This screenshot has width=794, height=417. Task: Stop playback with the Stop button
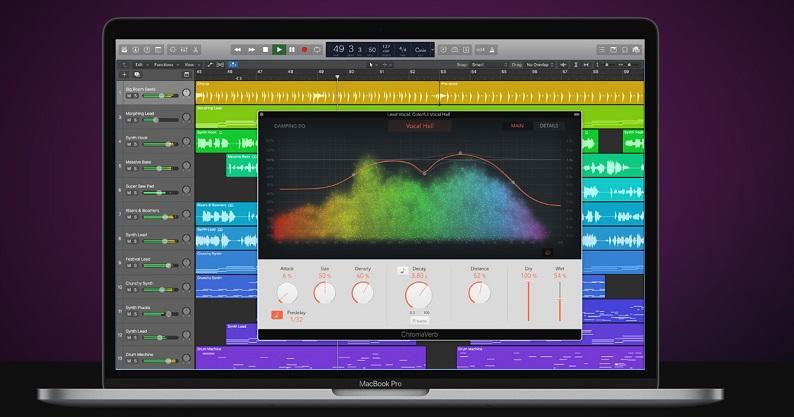pyautogui.click(x=265, y=50)
